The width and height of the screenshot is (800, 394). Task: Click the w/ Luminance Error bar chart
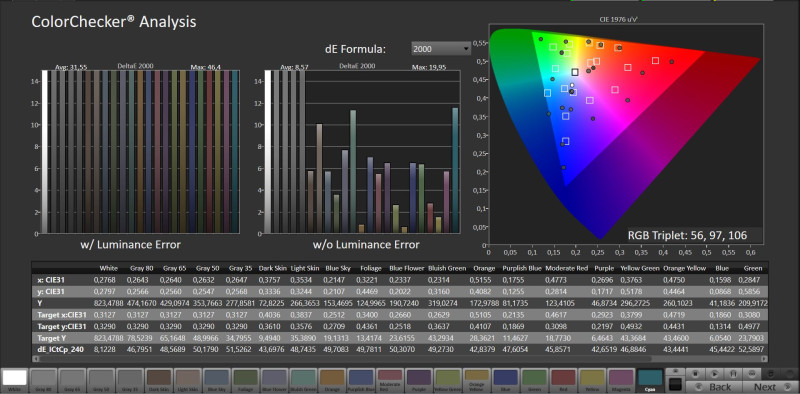[140, 152]
